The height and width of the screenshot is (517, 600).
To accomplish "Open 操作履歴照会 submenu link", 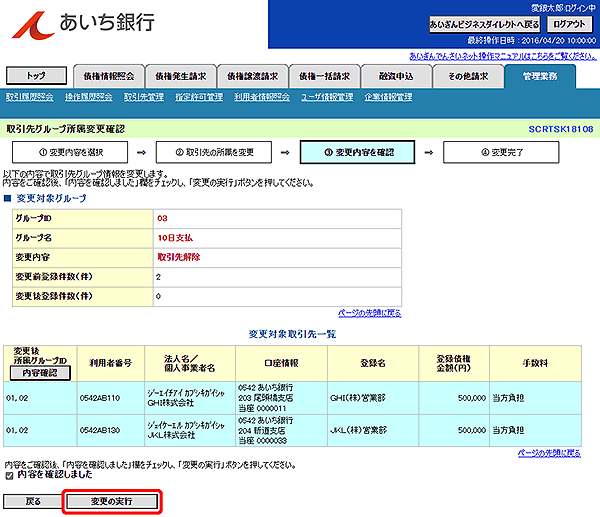I will click(88, 97).
